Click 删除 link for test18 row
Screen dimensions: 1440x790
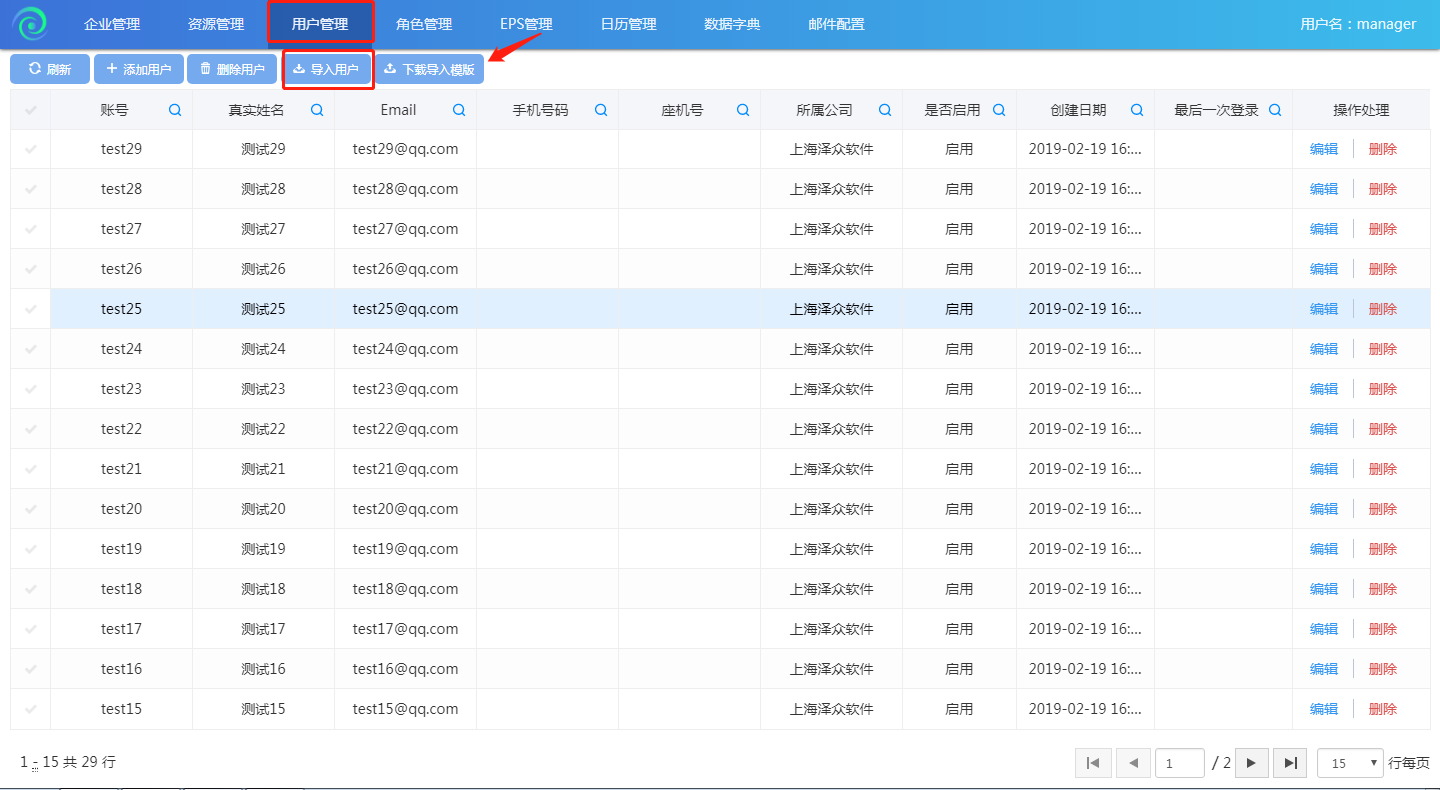tap(1382, 589)
